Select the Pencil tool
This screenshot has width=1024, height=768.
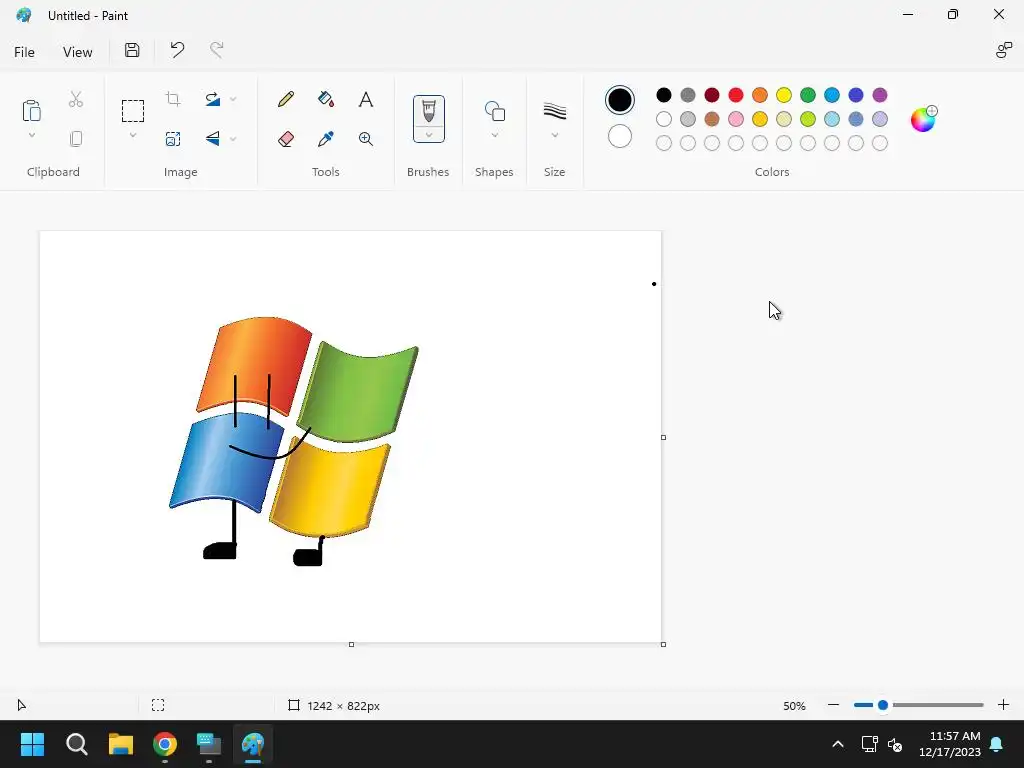[x=285, y=99]
